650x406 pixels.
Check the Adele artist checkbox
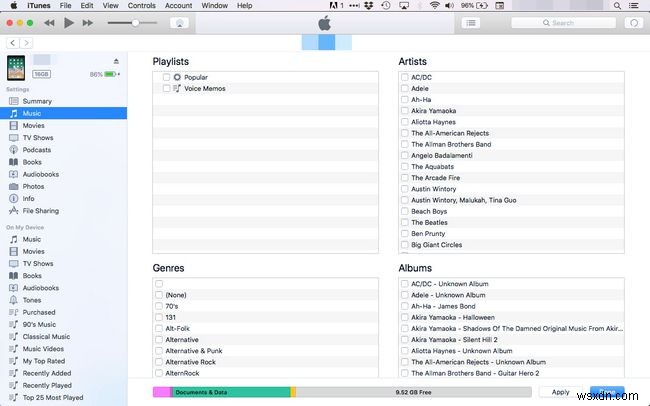coord(404,88)
